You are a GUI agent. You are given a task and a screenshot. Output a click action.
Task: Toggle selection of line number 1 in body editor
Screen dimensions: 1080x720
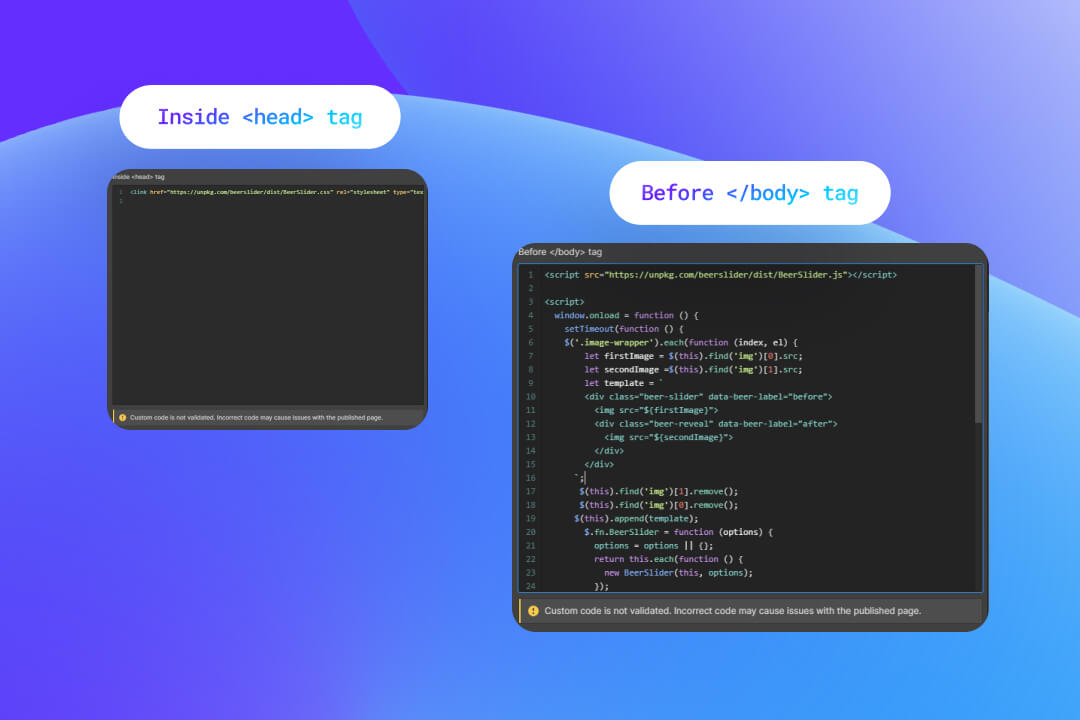point(530,274)
